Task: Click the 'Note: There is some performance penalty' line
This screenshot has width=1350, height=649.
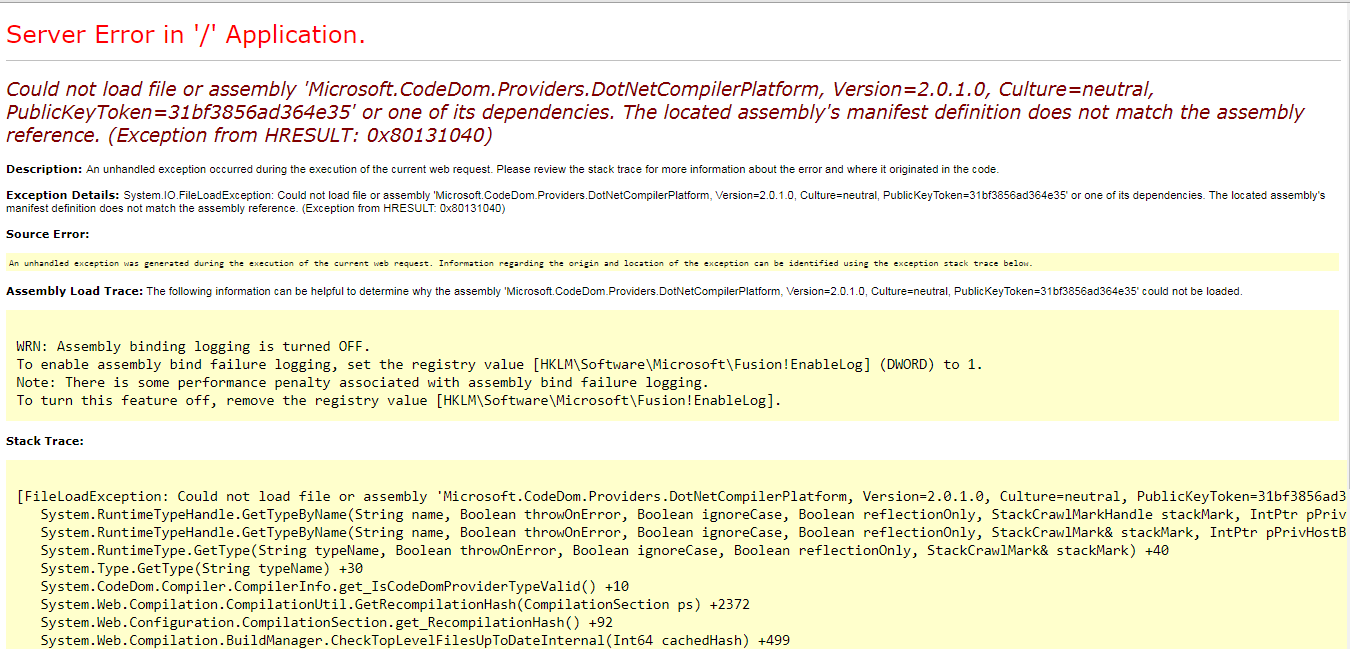Action: coord(362,382)
